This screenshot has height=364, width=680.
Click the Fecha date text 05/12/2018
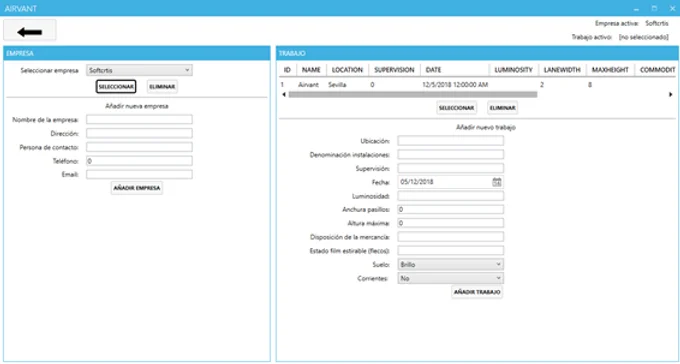417,182
